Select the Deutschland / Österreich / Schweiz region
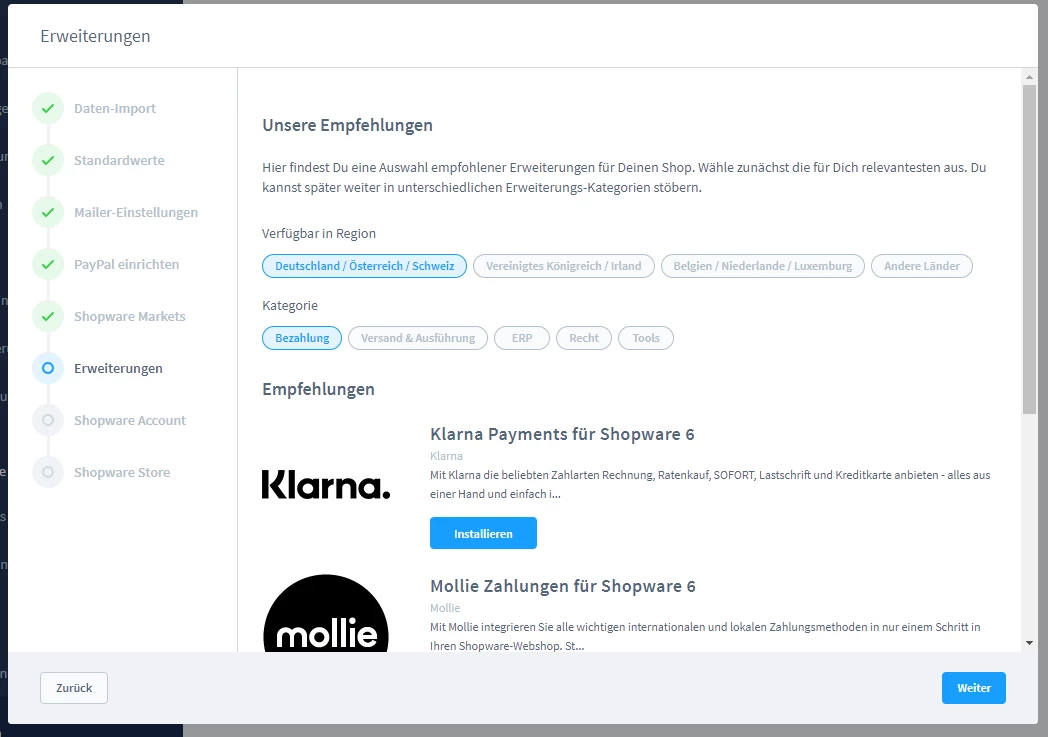This screenshot has width=1048, height=737. (x=364, y=266)
